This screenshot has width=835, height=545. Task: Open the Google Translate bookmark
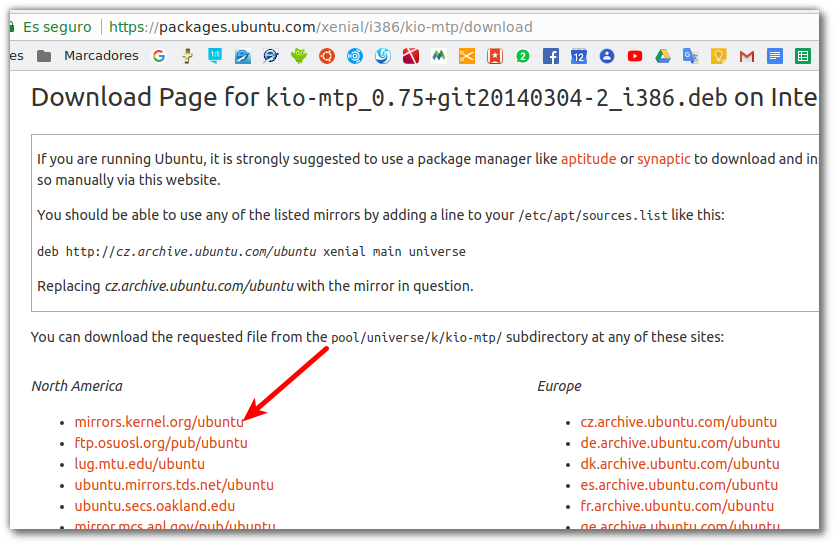point(691,56)
